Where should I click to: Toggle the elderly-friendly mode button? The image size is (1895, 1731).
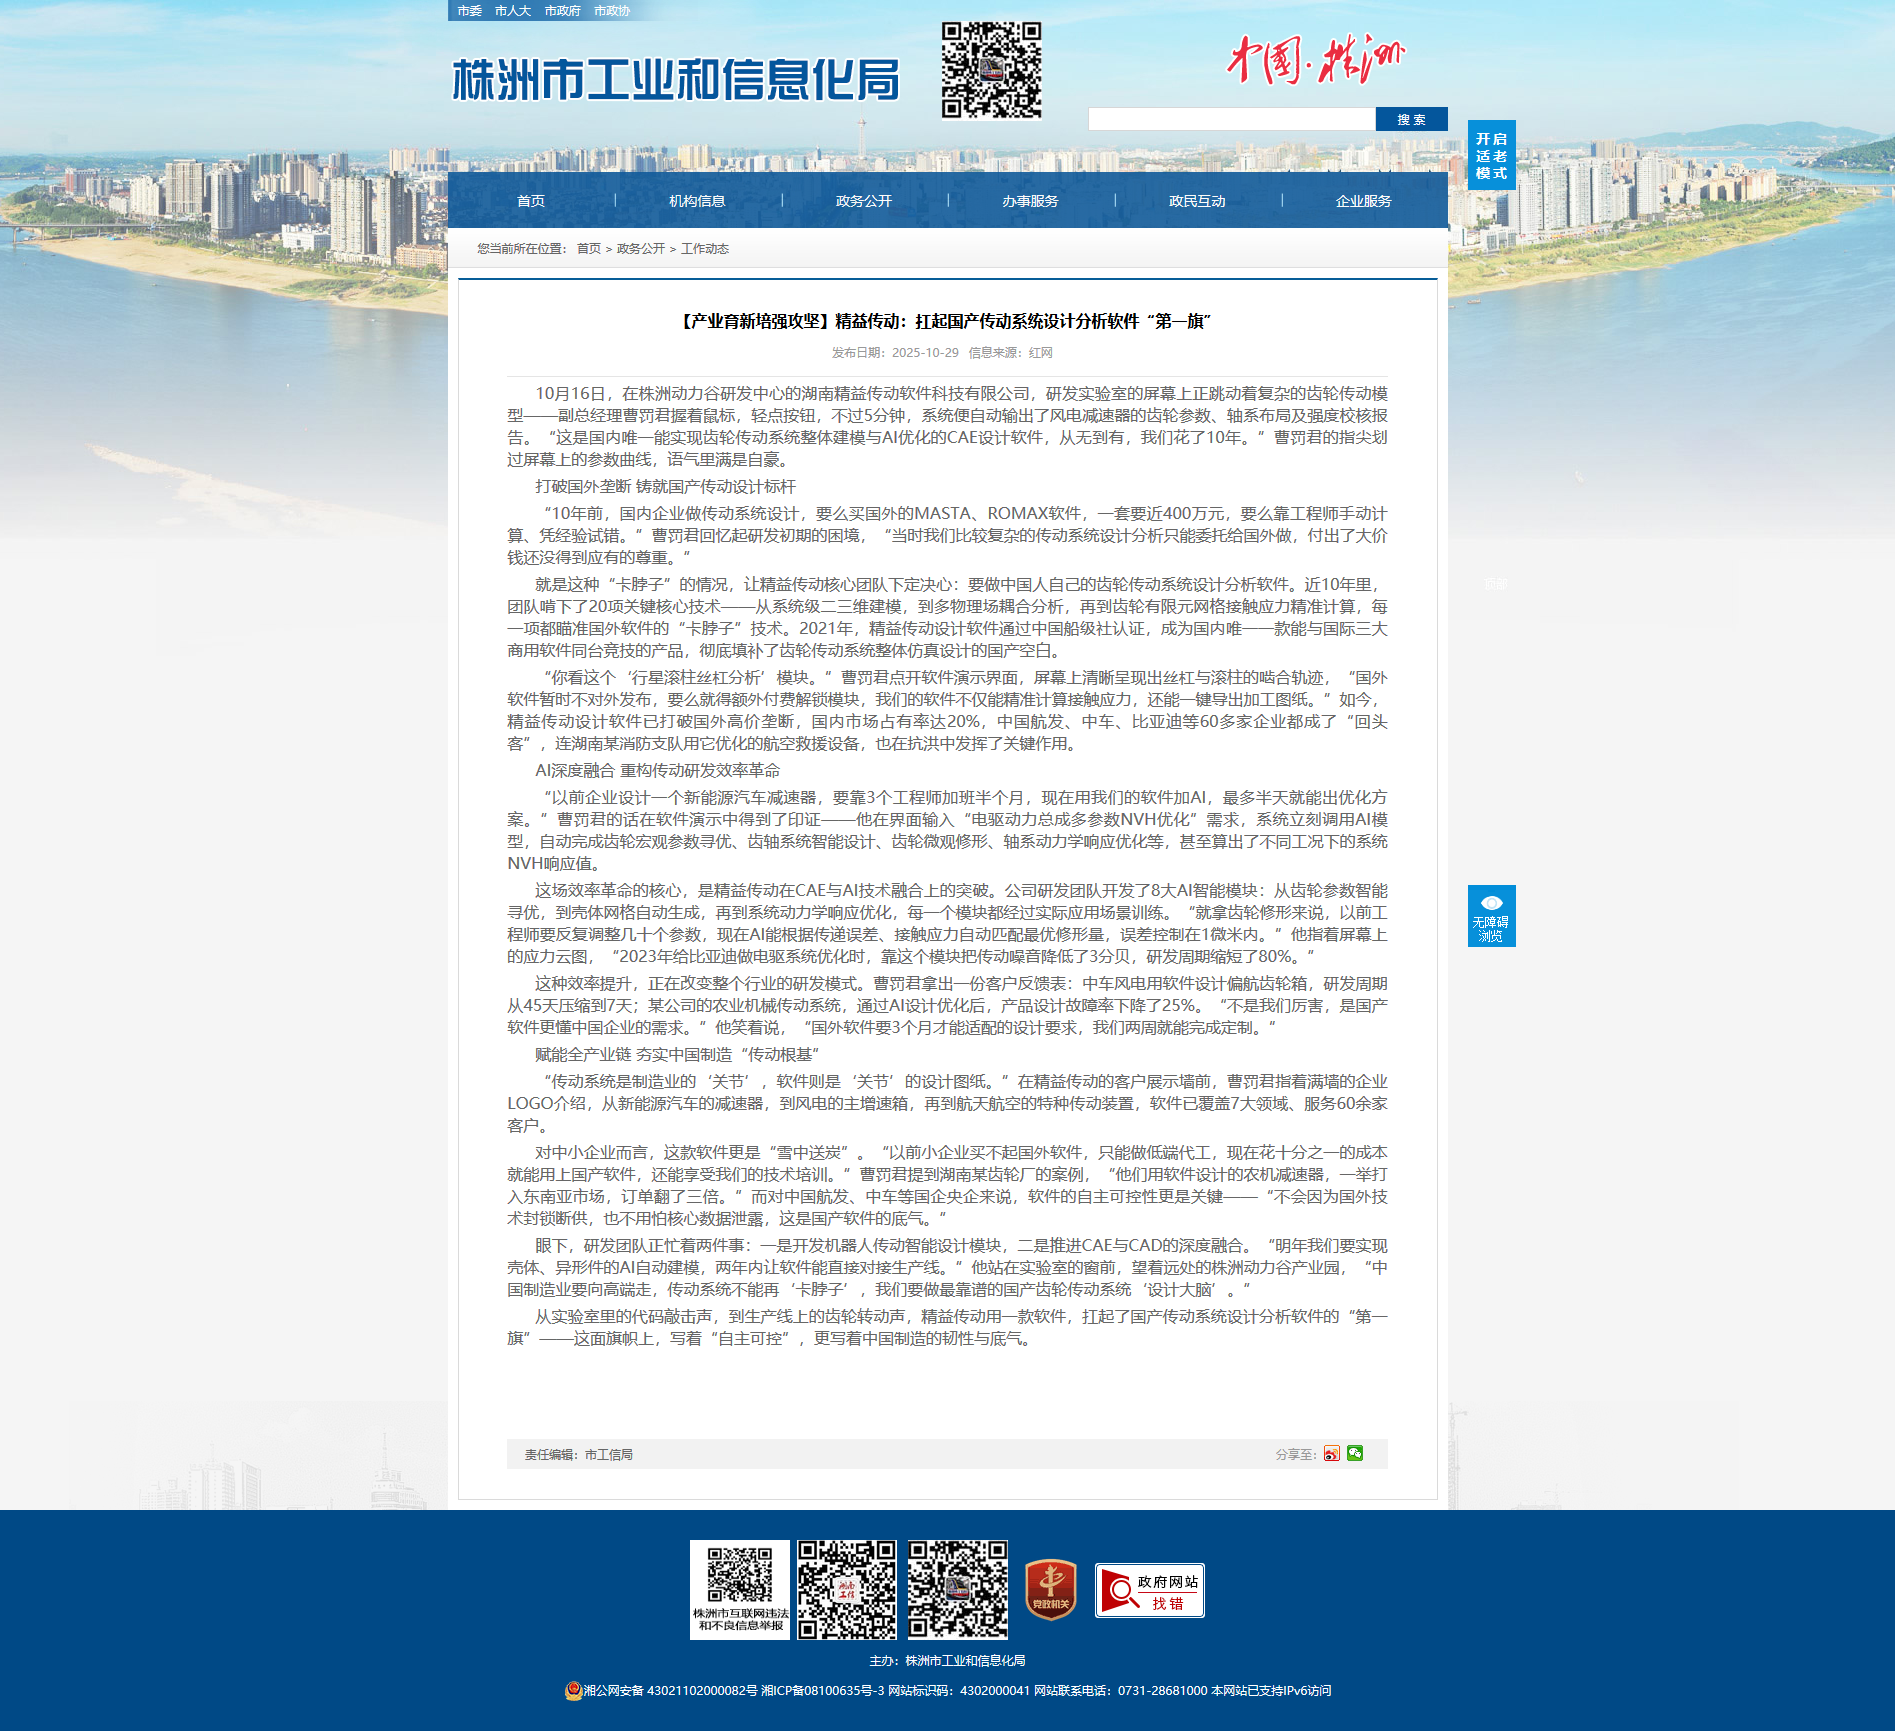pyautogui.click(x=1491, y=155)
